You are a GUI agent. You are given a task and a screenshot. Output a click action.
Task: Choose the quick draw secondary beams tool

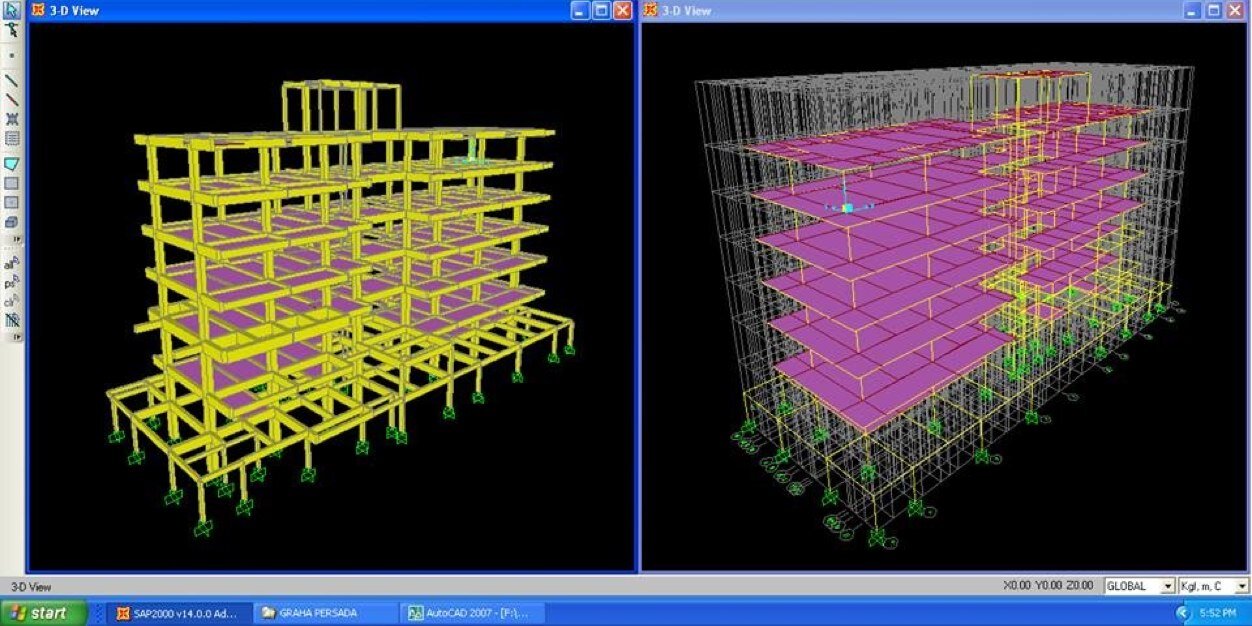12,138
